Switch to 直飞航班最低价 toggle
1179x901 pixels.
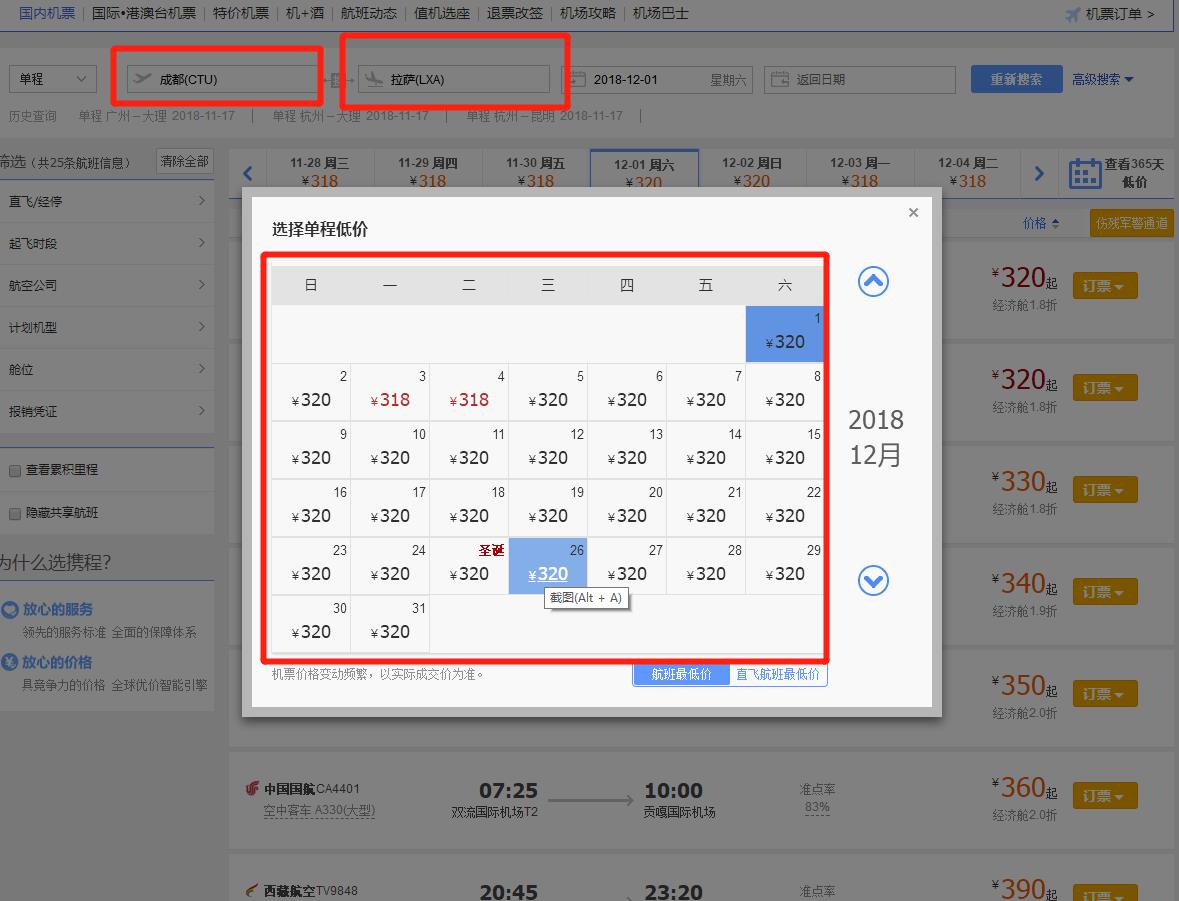tap(777, 675)
